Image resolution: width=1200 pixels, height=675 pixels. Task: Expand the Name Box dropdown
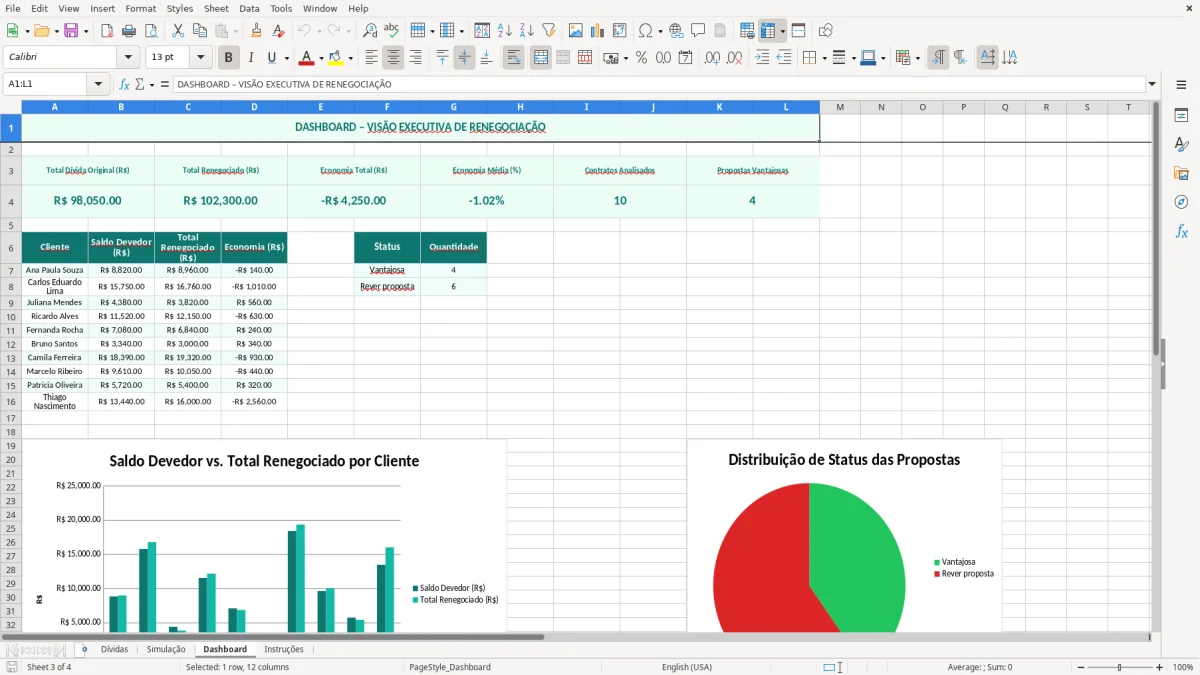pyautogui.click(x=98, y=84)
